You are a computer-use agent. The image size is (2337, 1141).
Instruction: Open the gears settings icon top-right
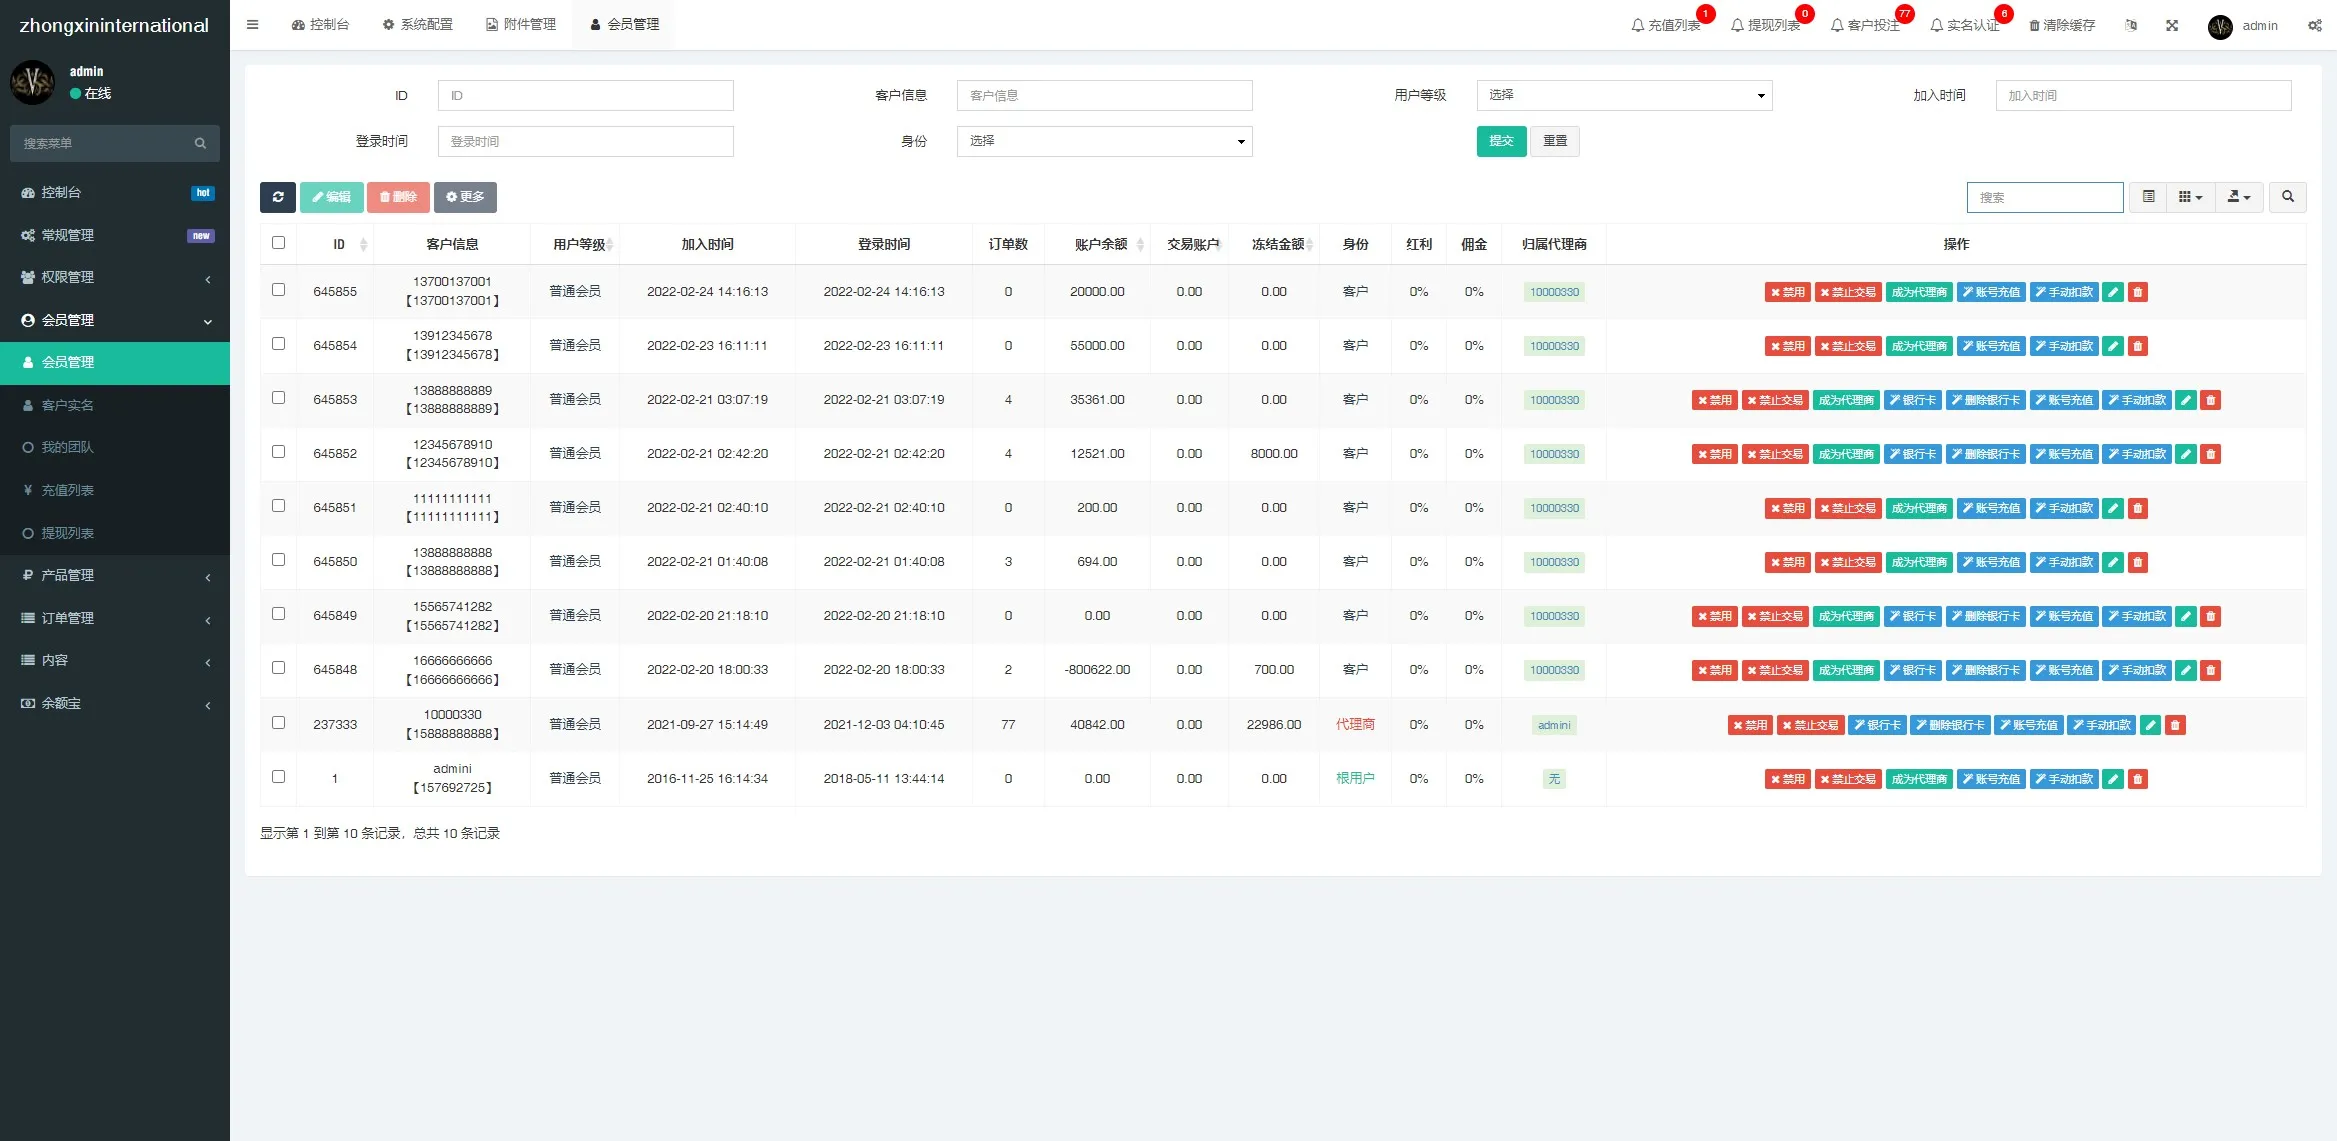click(2314, 26)
